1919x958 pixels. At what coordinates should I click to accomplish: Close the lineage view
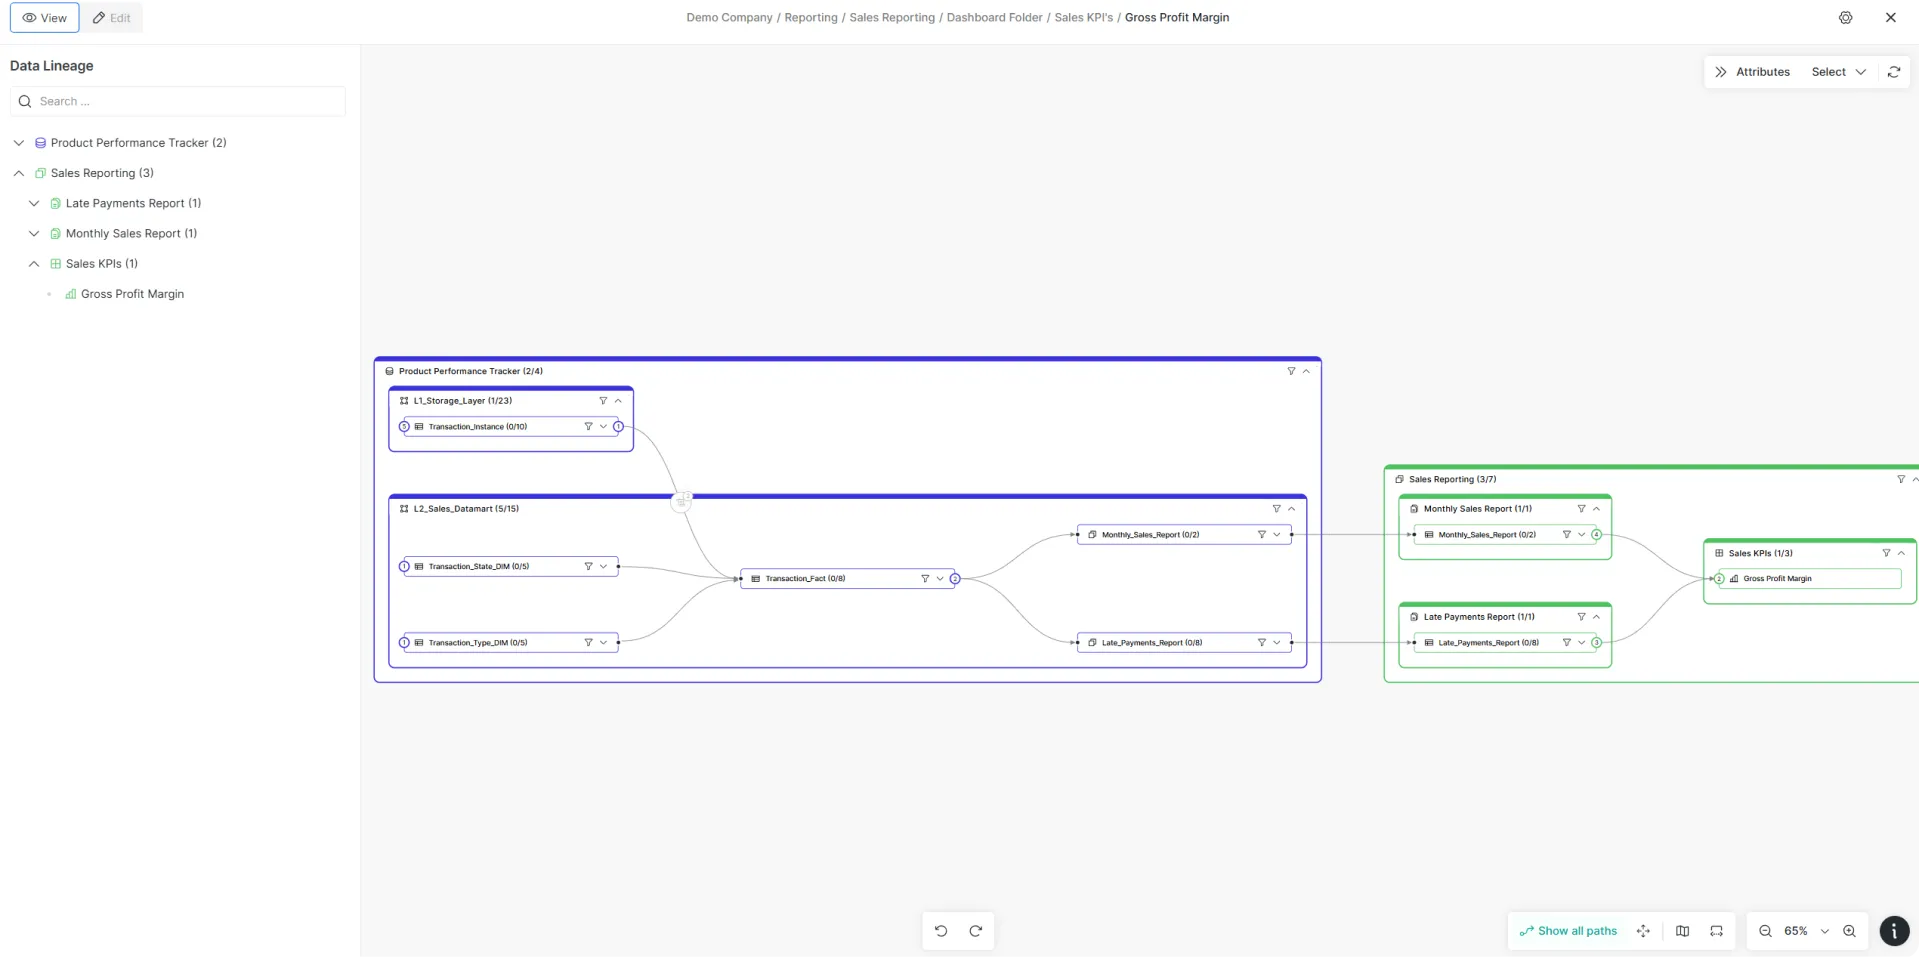point(1890,18)
